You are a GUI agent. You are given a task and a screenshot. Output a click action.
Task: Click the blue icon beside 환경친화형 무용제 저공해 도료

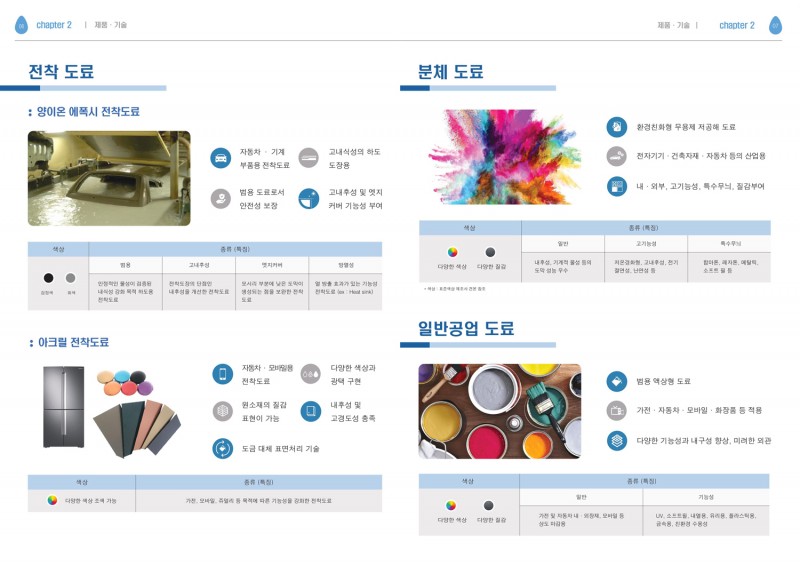[617, 127]
